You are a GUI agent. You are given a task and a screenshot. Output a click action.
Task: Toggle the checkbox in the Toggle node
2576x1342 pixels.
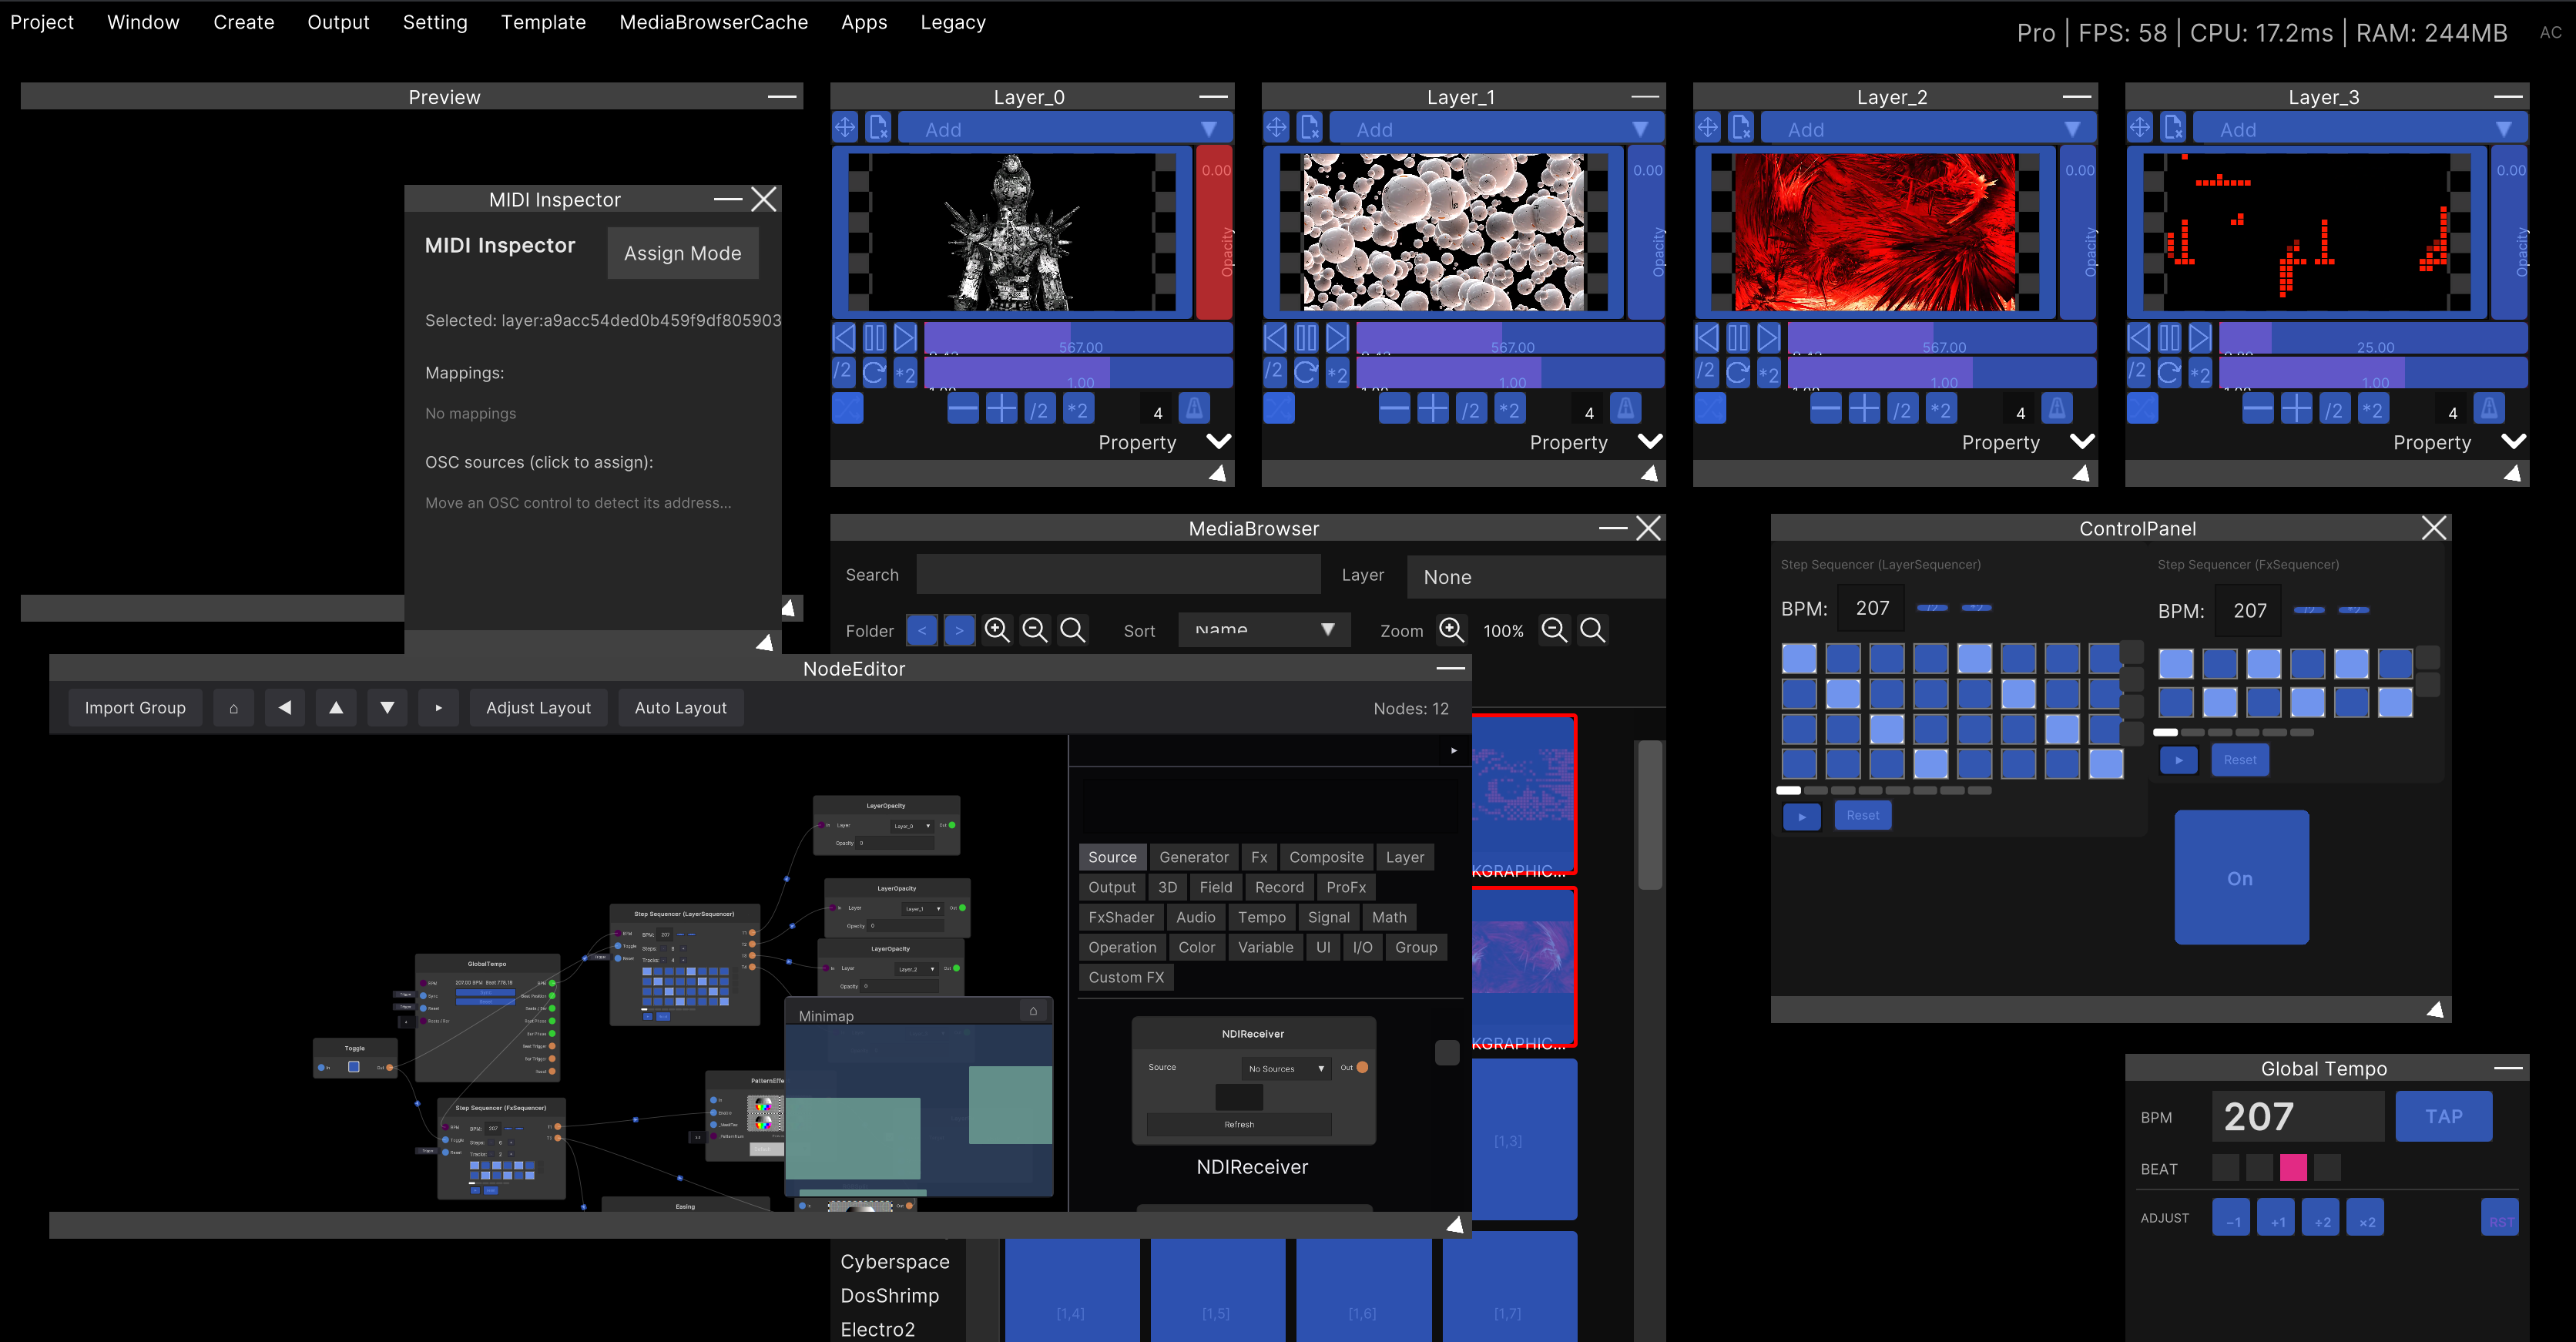click(x=353, y=1067)
